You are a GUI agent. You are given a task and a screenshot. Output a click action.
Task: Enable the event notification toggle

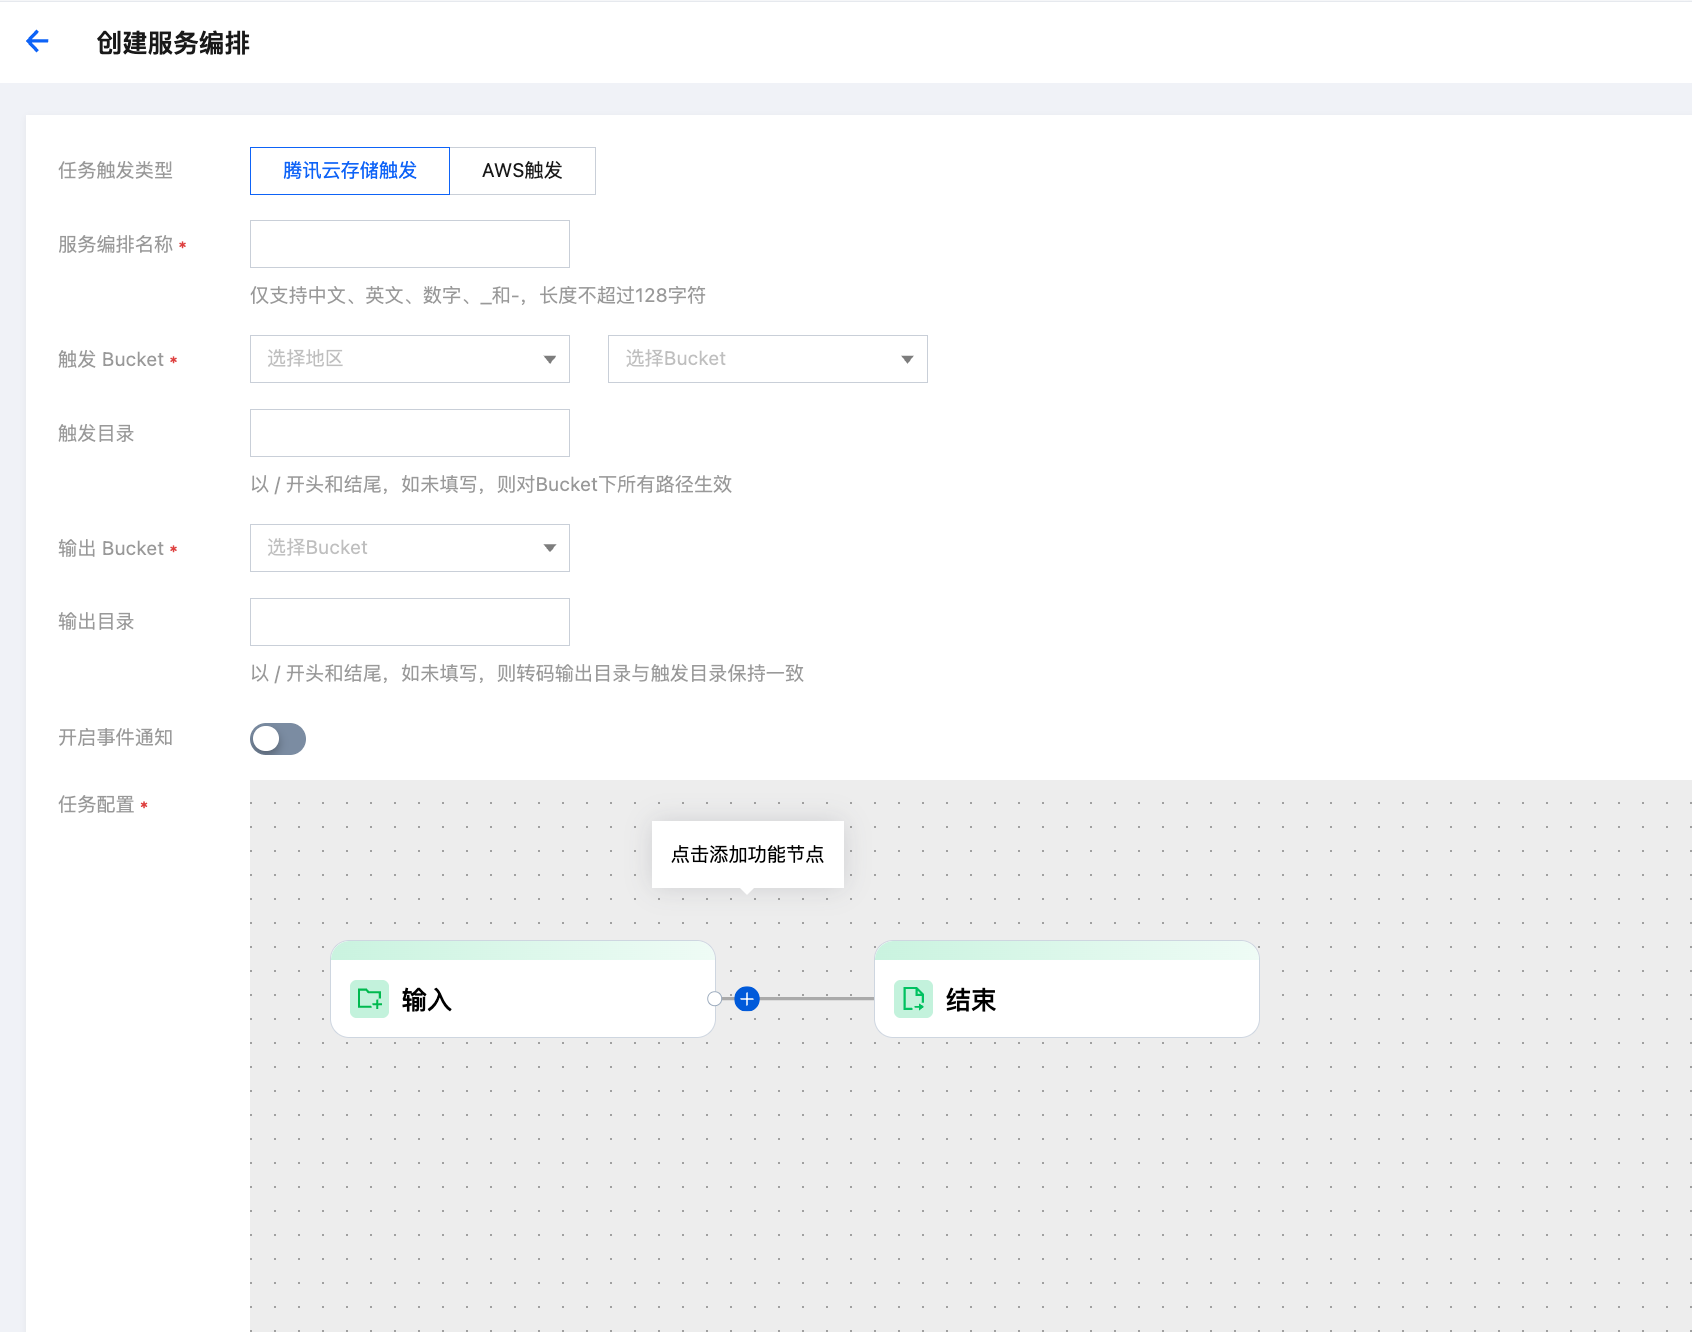(x=278, y=739)
